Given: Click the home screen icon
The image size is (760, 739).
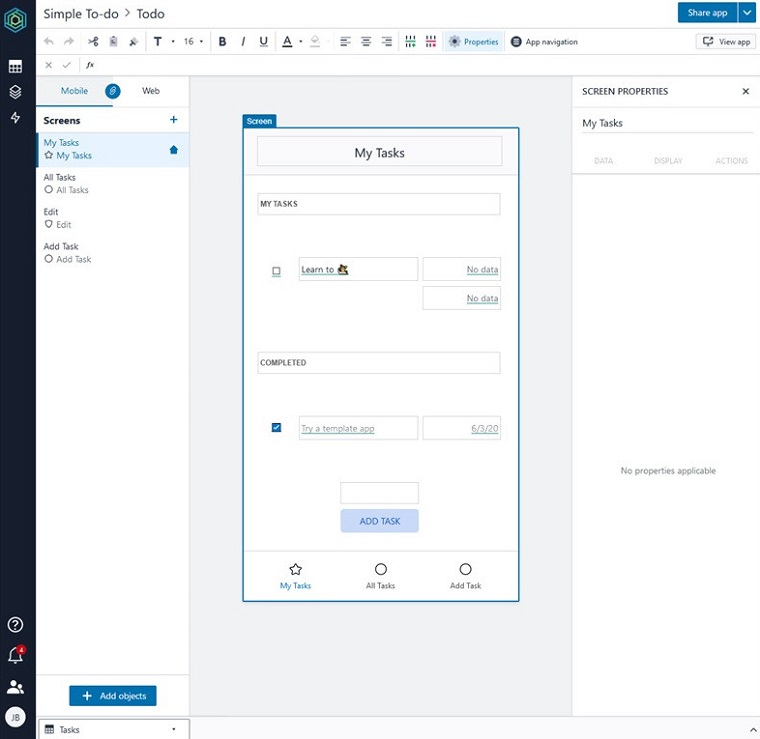Looking at the screenshot, I should click(174, 150).
